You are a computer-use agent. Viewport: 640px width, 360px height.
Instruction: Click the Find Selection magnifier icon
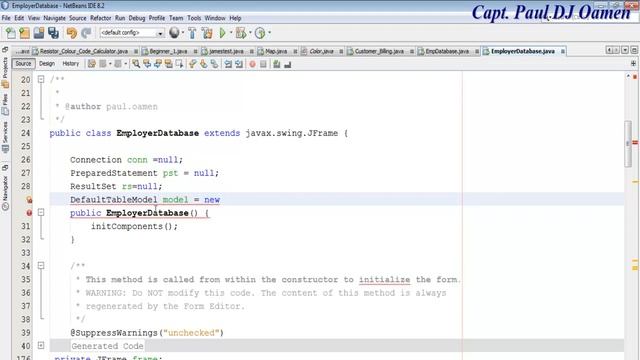click(136, 64)
